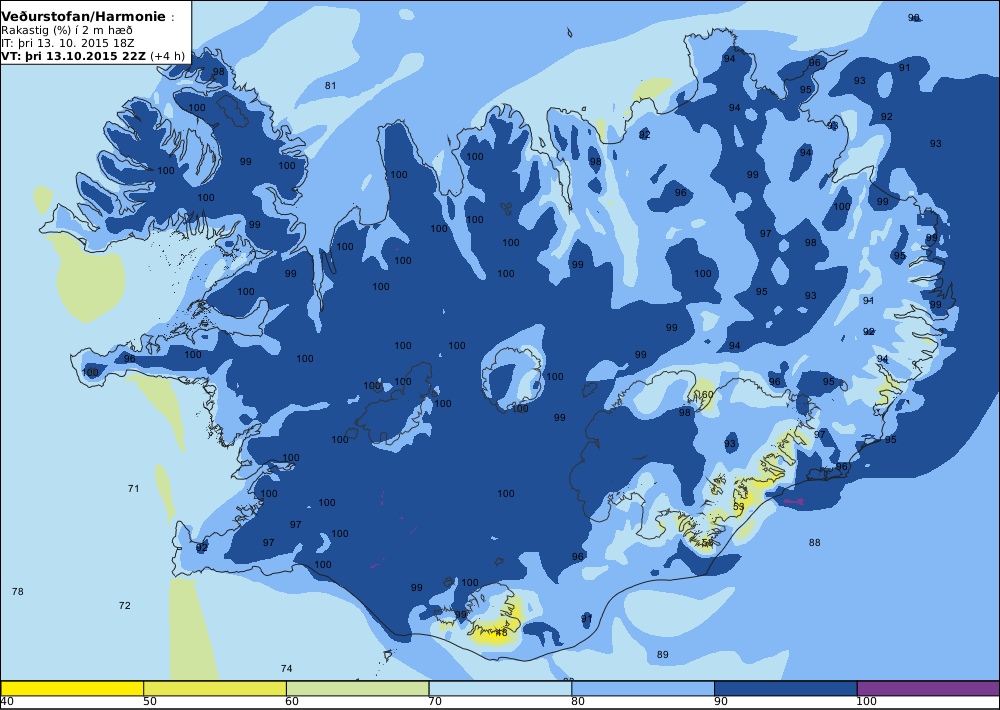Click the humidity value 89 on the map
Image resolution: width=1000 pixels, height=710 pixels.
click(x=663, y=655)
